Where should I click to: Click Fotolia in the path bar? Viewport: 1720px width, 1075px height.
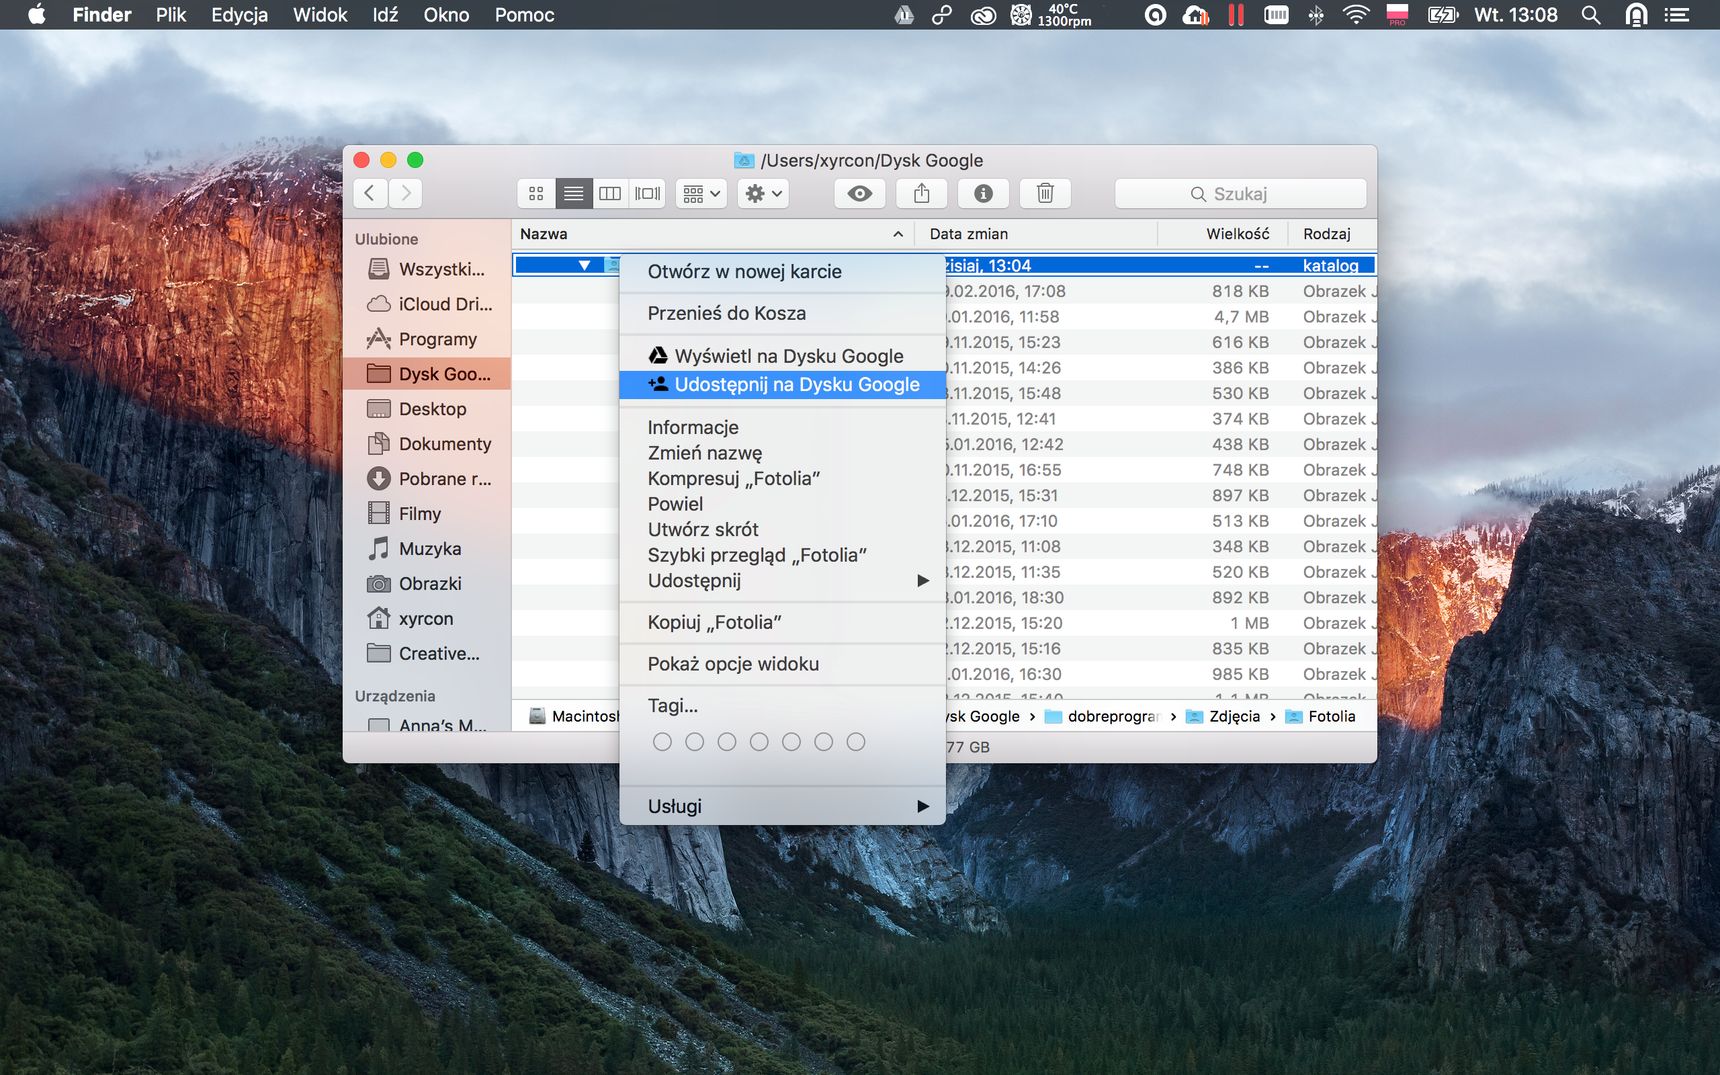[x=1320, y=716]
